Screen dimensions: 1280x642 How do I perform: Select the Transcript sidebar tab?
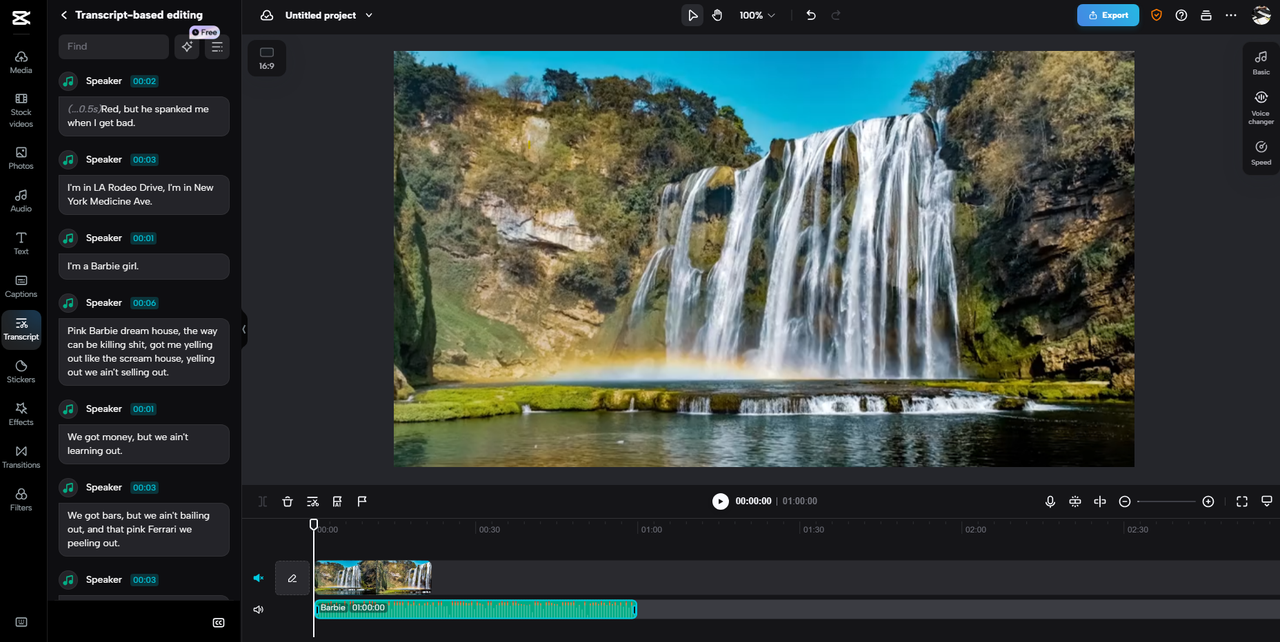point(21,329)
